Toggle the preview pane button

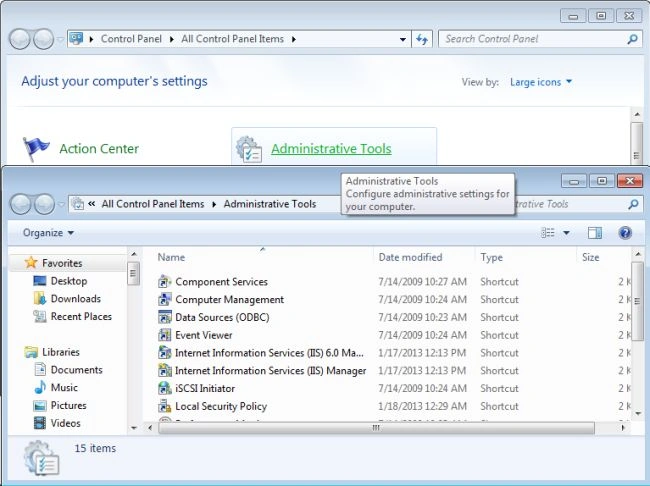(595, 233)
